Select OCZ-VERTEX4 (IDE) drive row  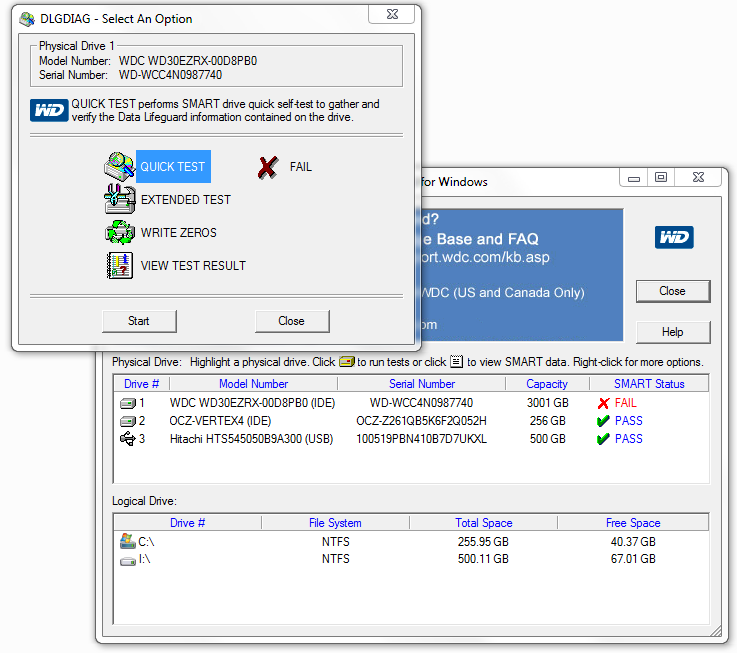click(411, 421)
